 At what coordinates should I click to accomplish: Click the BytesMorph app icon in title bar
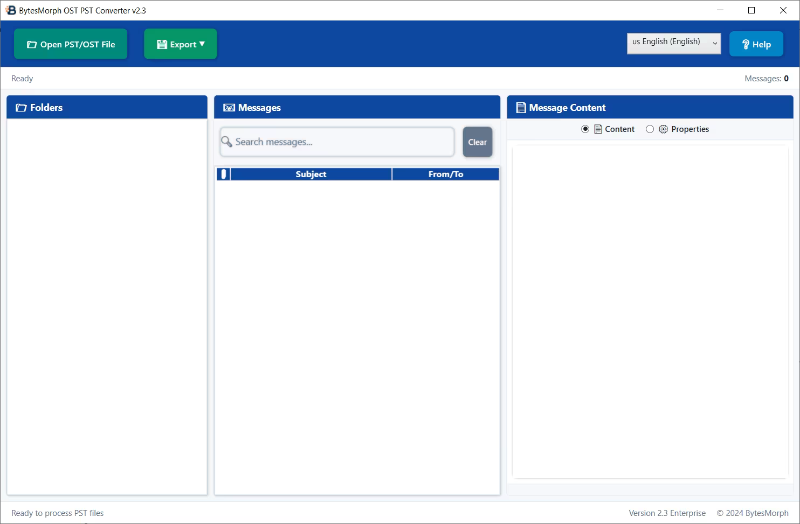[10, 10]
